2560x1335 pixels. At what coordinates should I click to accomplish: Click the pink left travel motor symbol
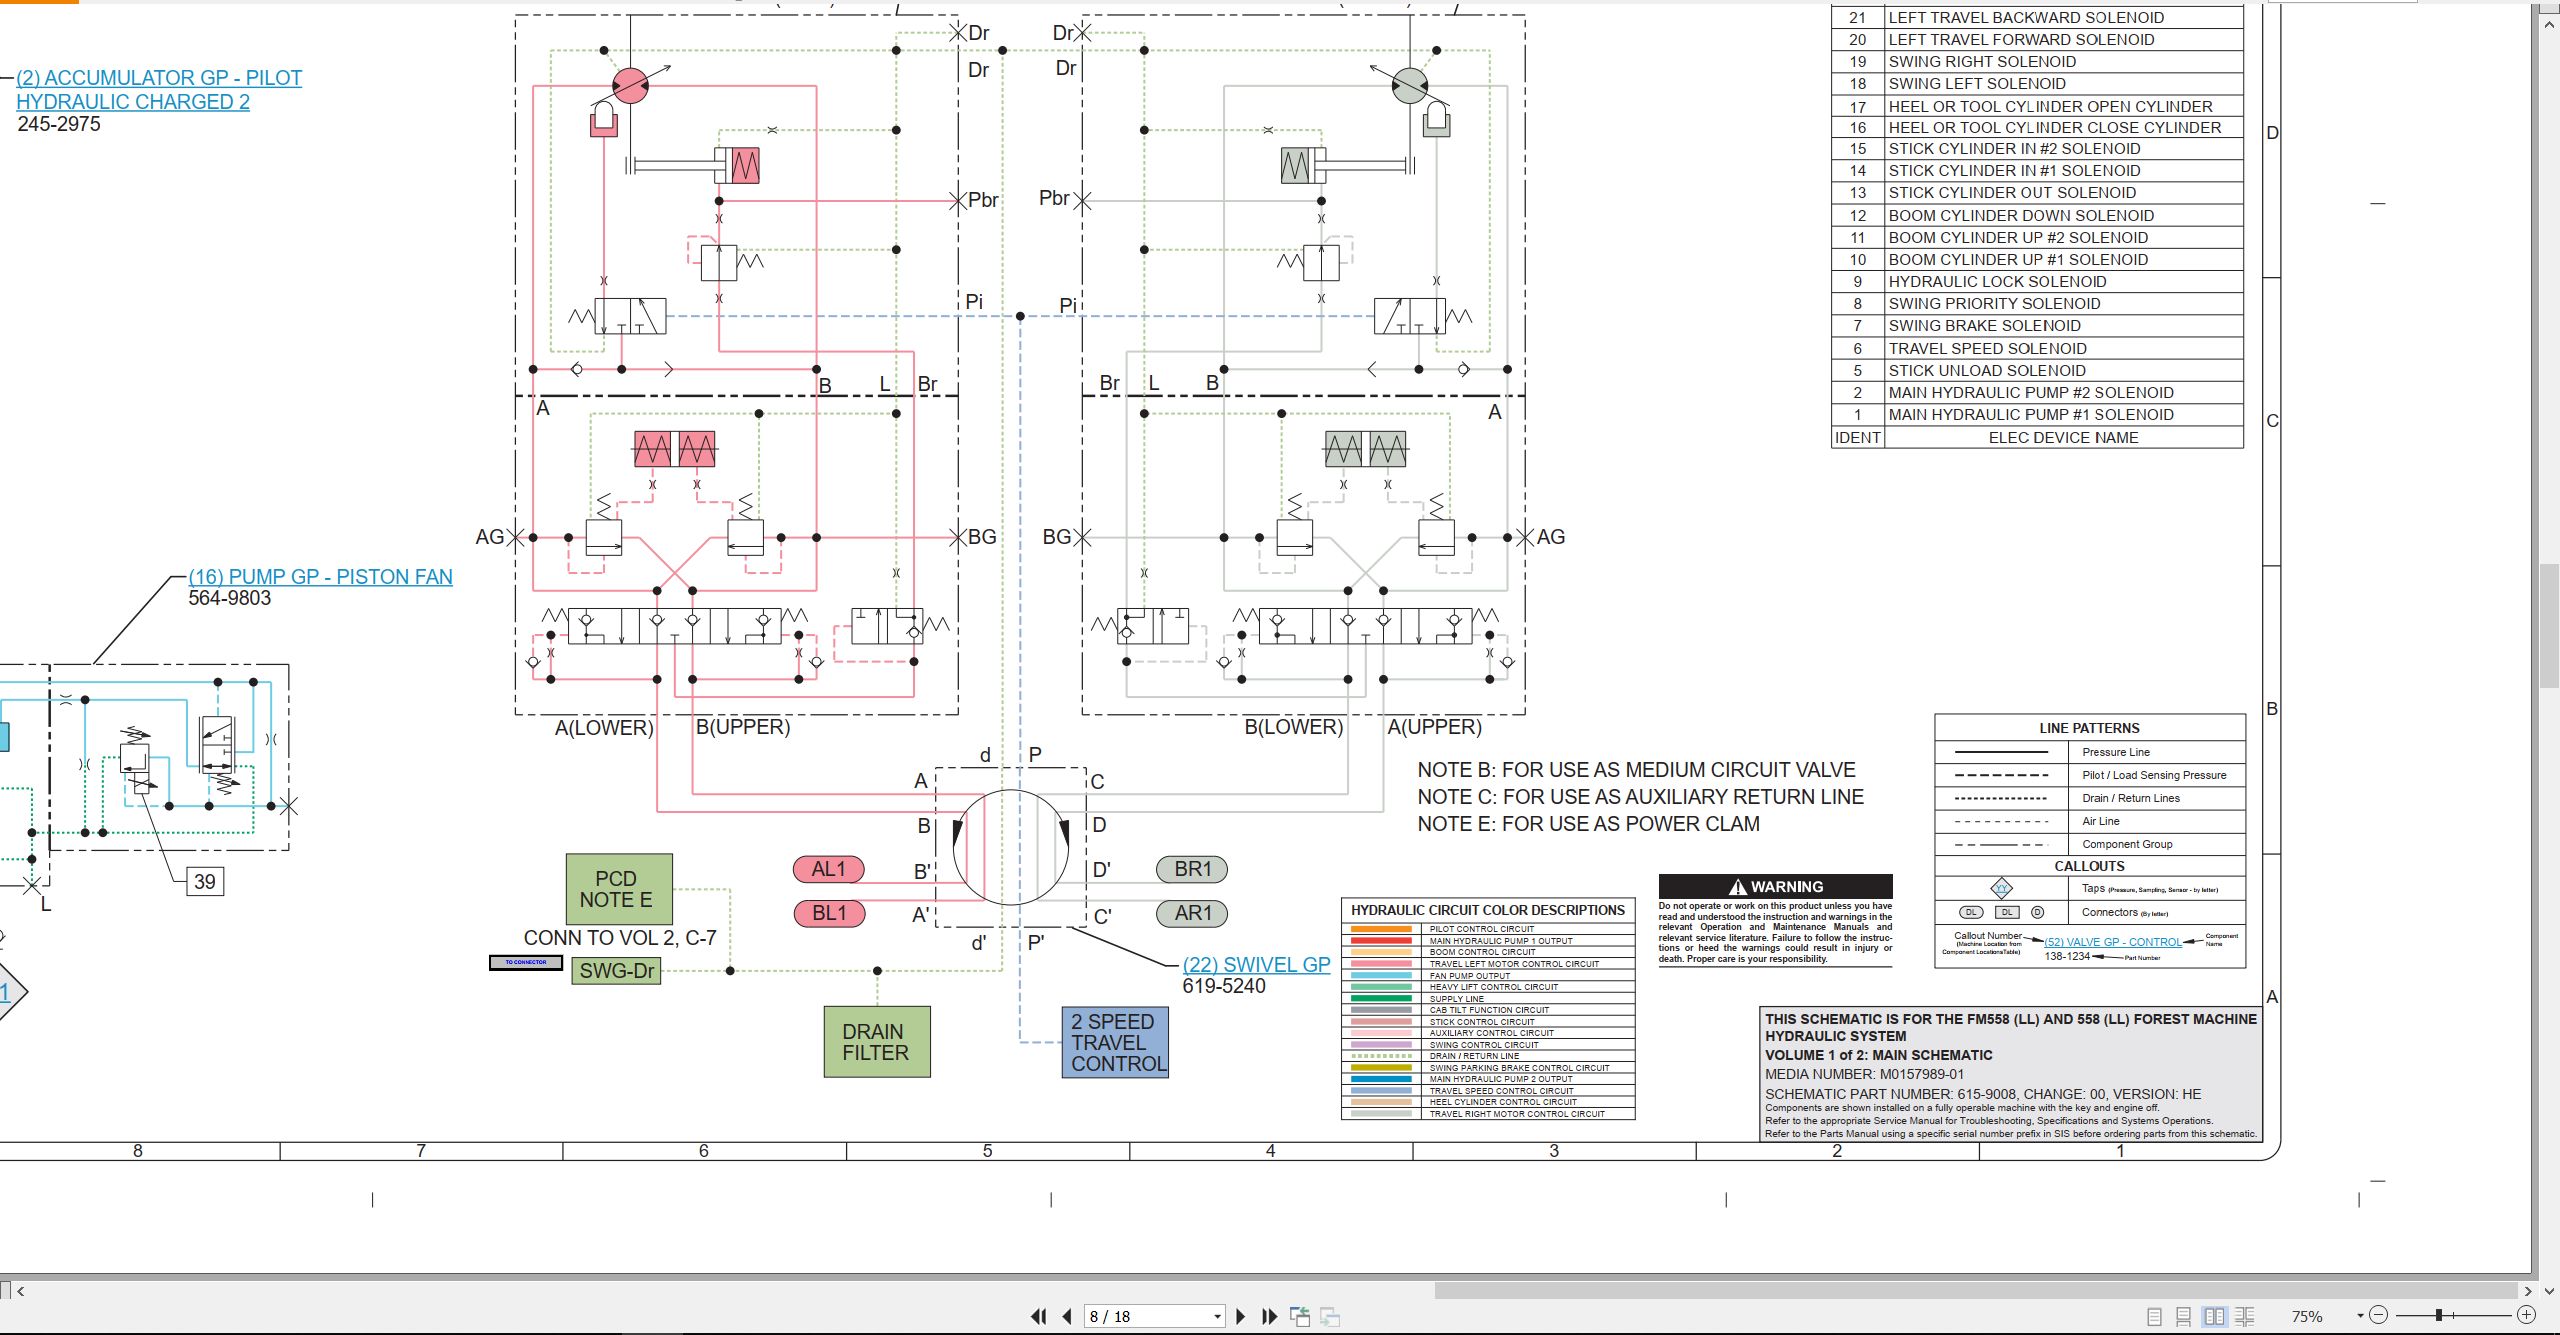click(630, 86)
